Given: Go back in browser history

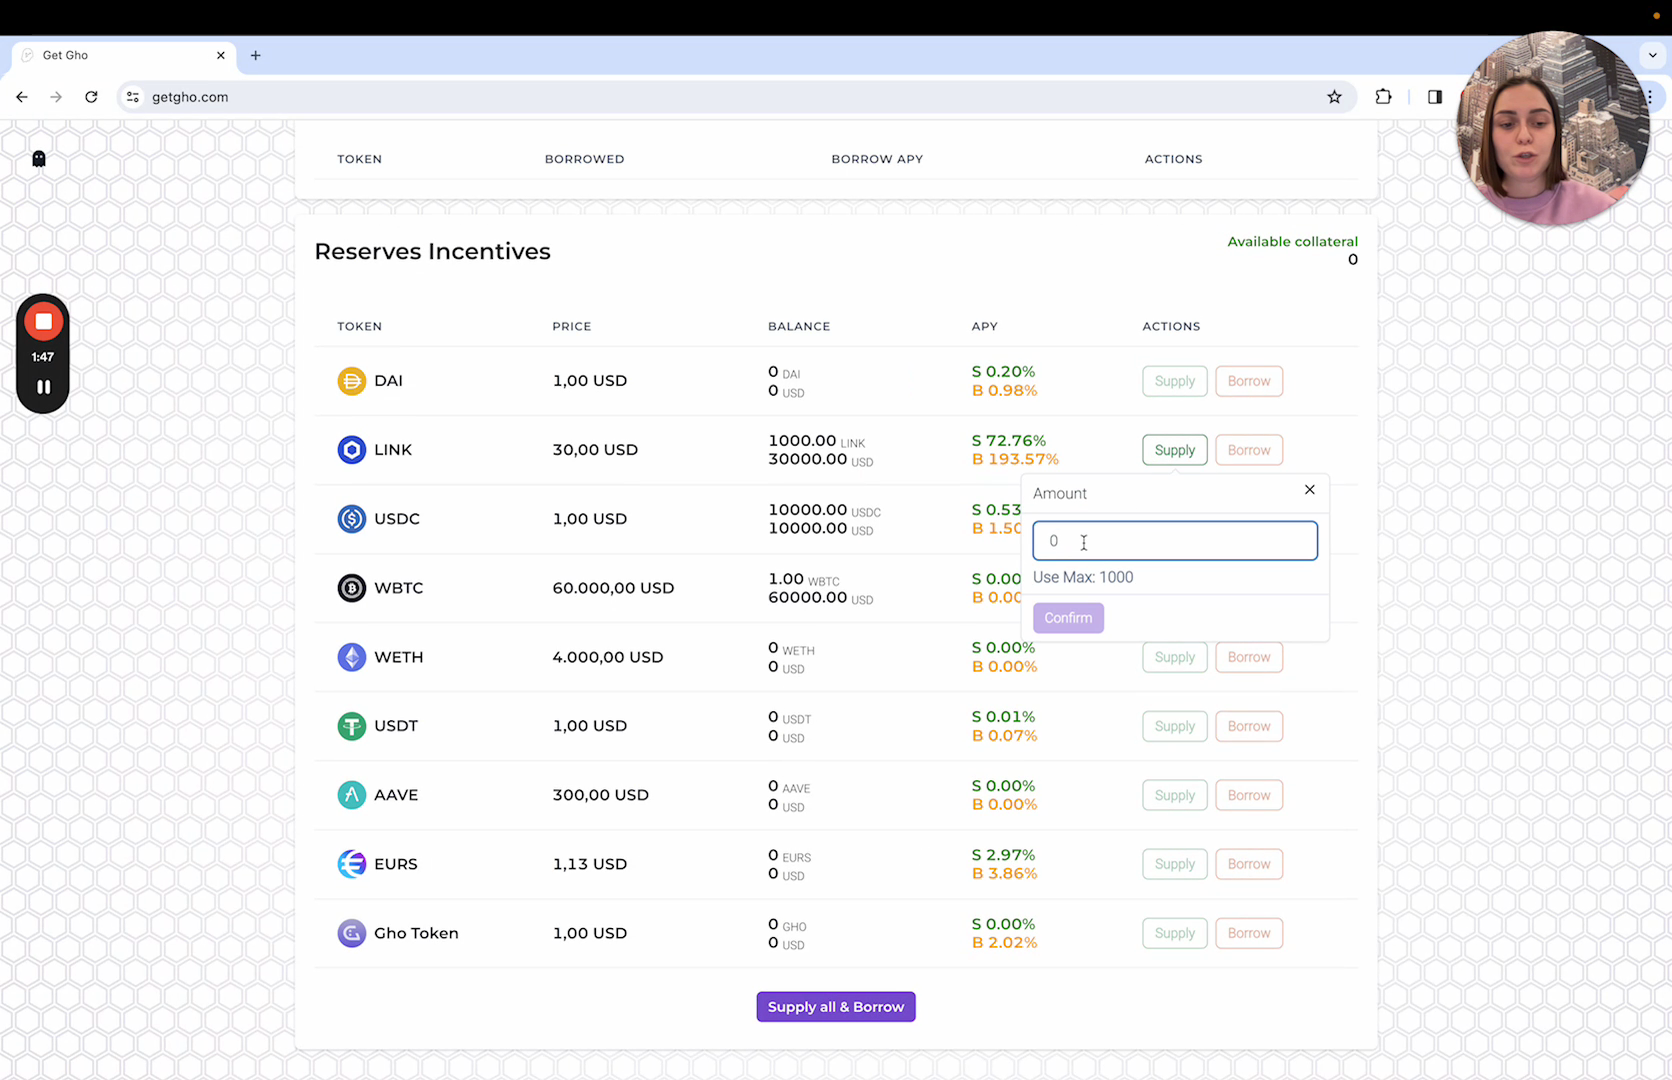Looking at the screenshot, I should pyautogui.click(x=22, y=97).
